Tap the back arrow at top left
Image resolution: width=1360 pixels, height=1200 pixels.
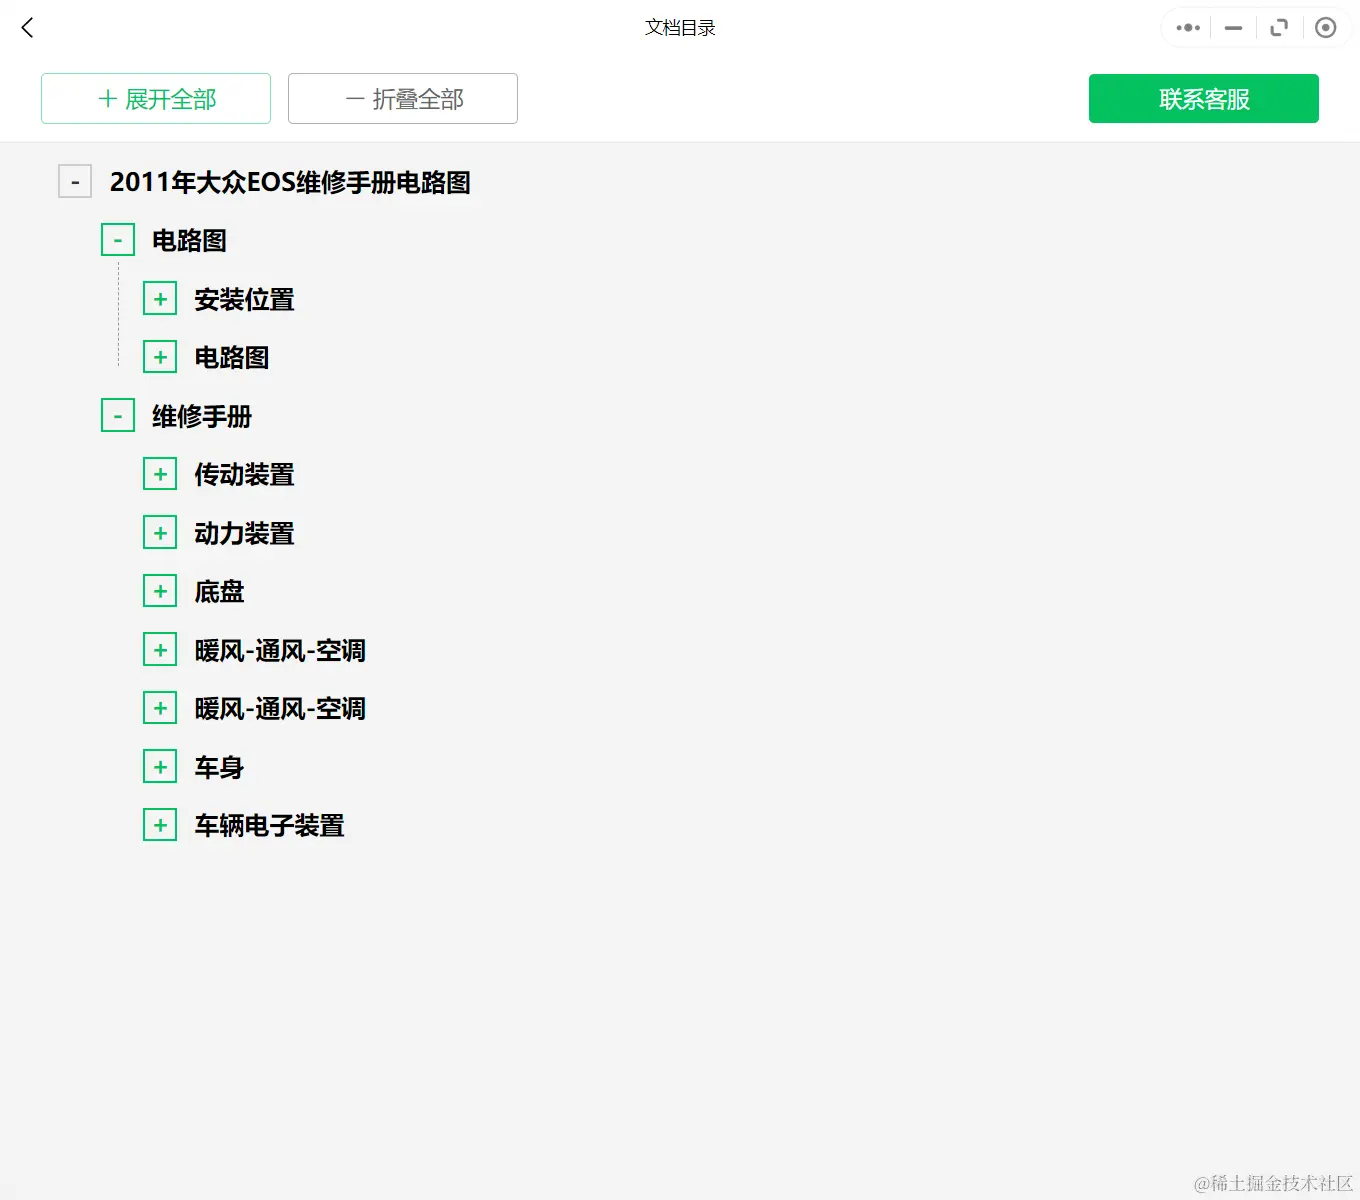coord(27,27)
